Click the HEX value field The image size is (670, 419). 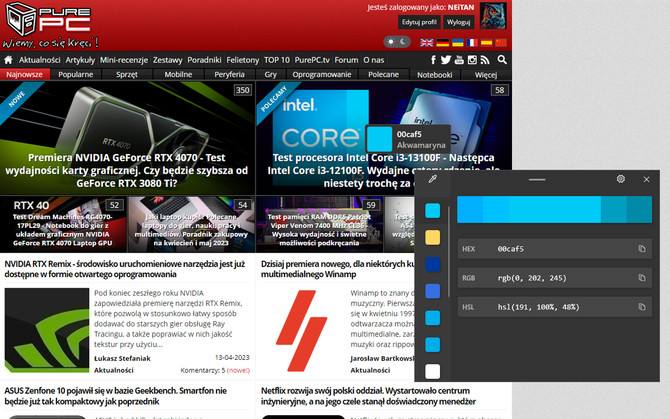pos(555,249)
